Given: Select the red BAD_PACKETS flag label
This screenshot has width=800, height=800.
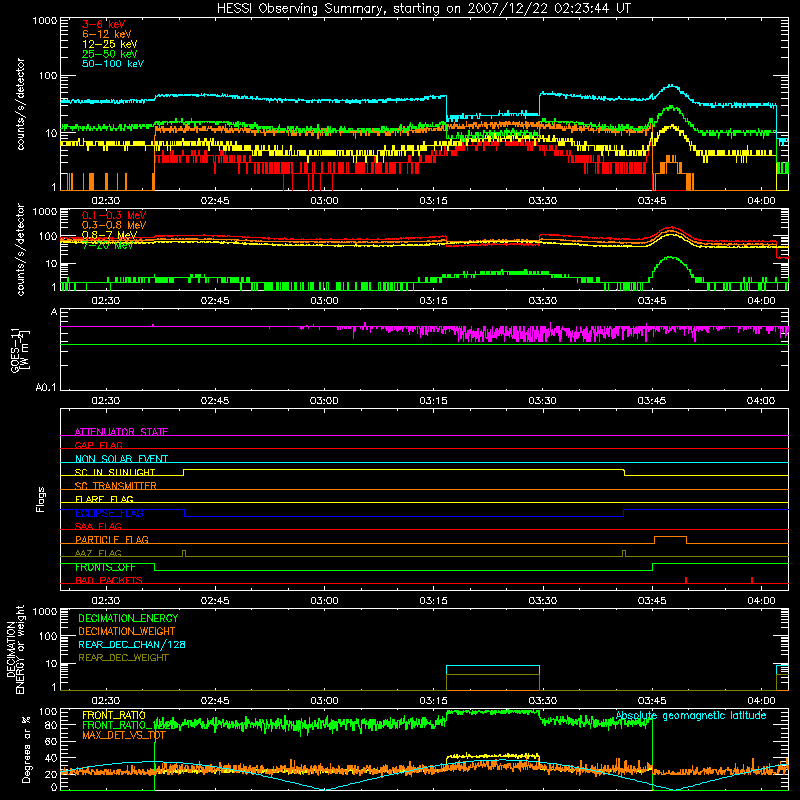Looking at the screenshot, I should 109,580.
